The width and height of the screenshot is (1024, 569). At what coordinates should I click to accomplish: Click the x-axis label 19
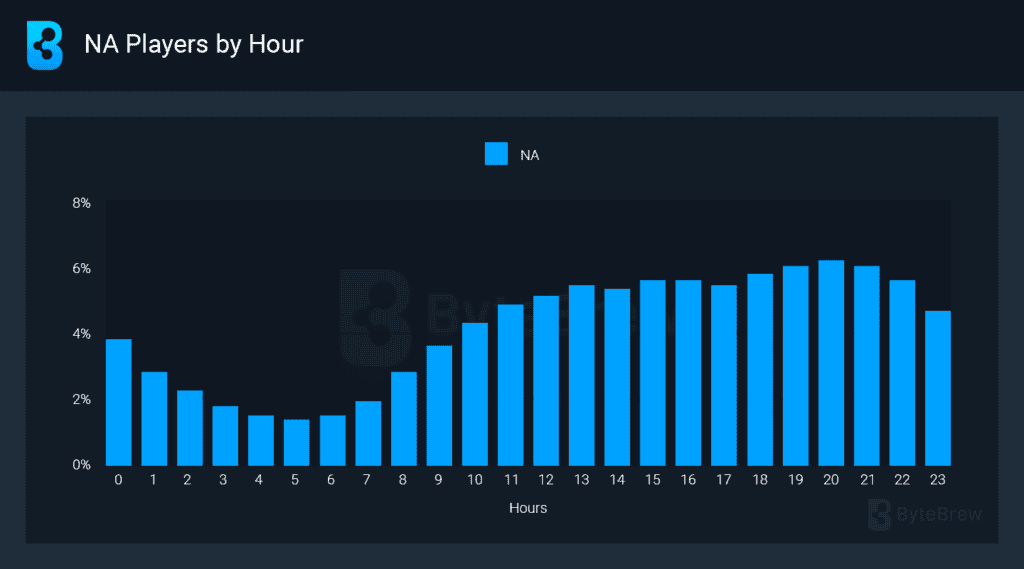(x=795, y=481)
